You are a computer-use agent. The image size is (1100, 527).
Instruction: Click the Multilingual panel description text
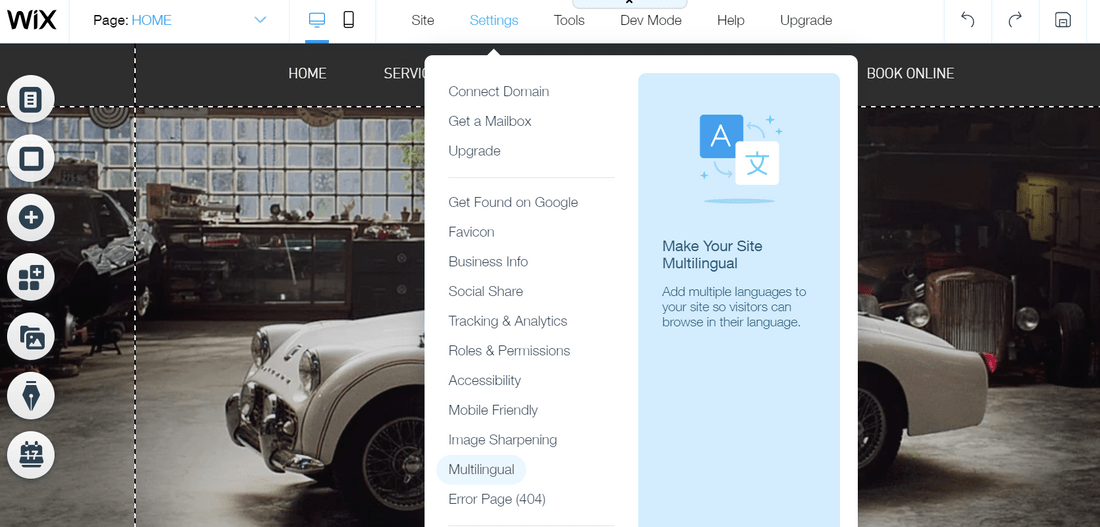tap(734, 307)
